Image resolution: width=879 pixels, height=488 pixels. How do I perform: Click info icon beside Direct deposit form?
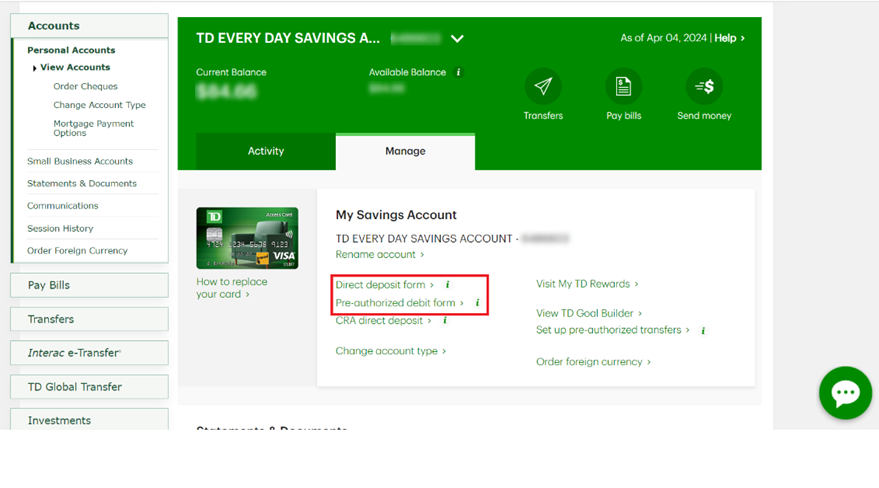click(x=447, y=285)
